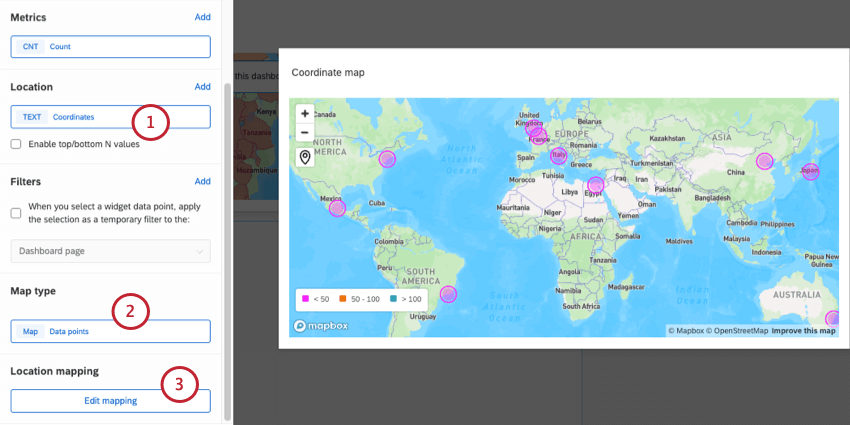Select the data point on US east coast
The height and width of the screenshot is (425, 850).
(387, 159)
